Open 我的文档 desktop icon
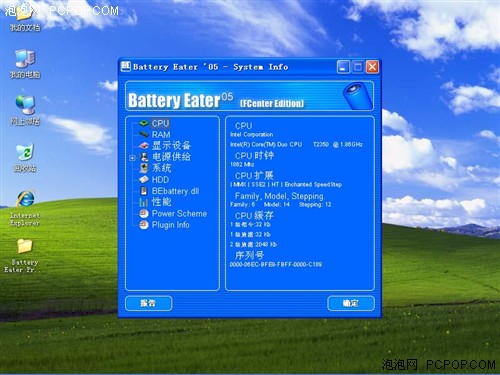Image resolution: width=500 pixels, height=375 pixels. click(x=25, y=20)
